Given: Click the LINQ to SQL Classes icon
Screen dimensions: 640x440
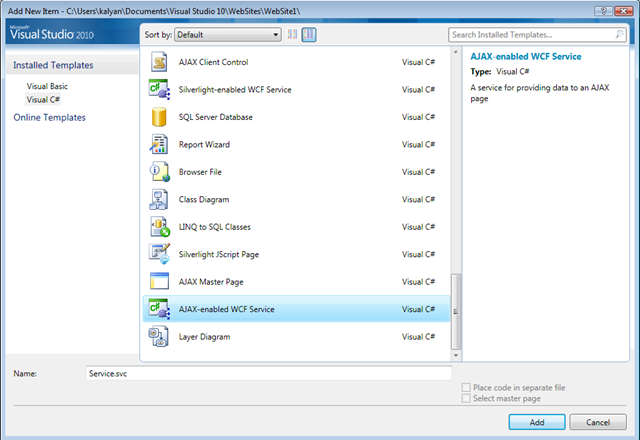Looking at the screenshot, I should (159, 227).
